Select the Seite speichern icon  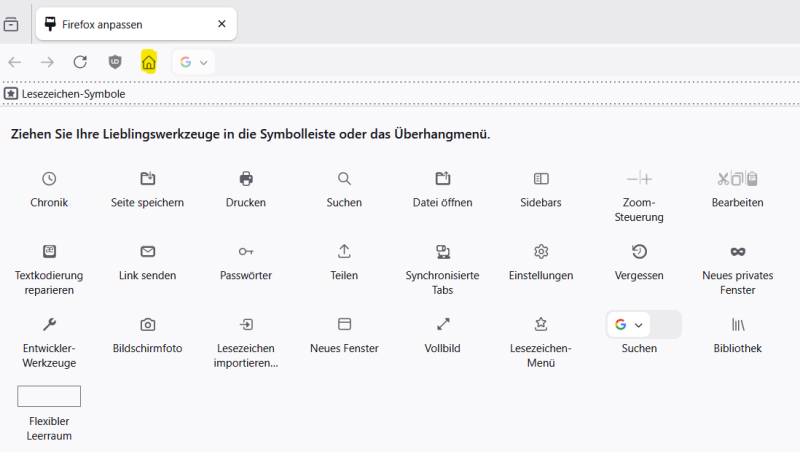[x=147, y=179]
